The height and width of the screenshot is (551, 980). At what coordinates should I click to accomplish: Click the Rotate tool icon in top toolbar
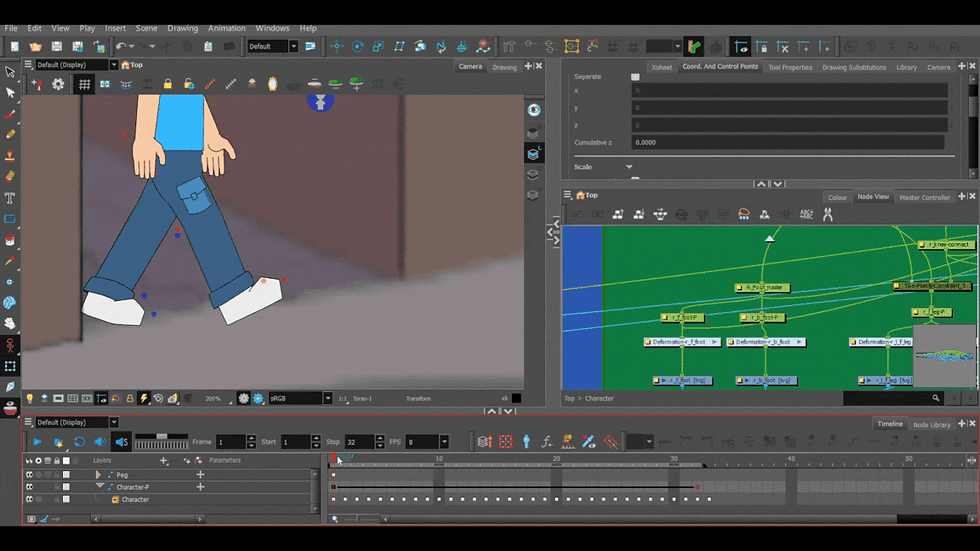point(358,46)
